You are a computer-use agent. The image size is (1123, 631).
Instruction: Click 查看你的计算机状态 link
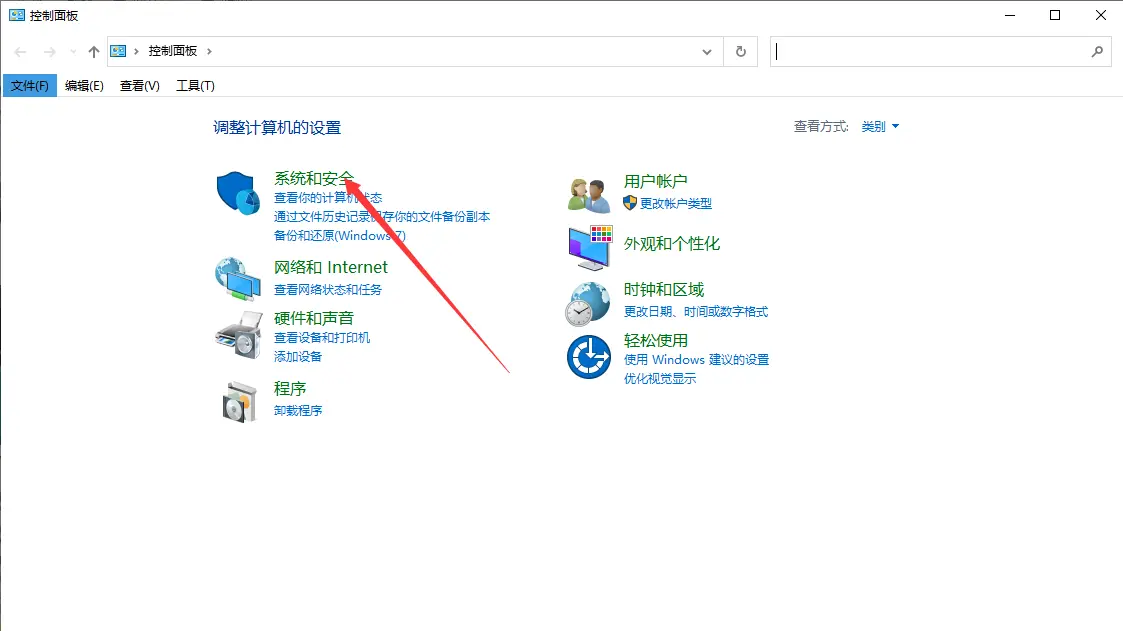328,198
